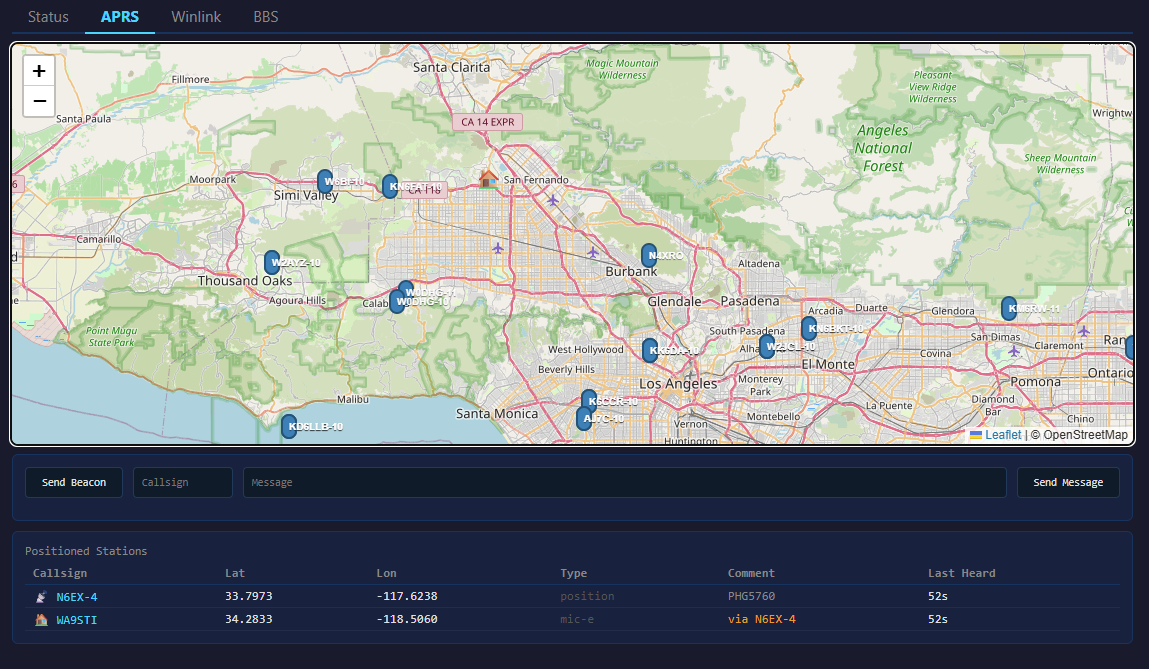This screenshot has height=669, width=1149.
Task: Click the house marker near San Fernando
Action: pos(487,178)
